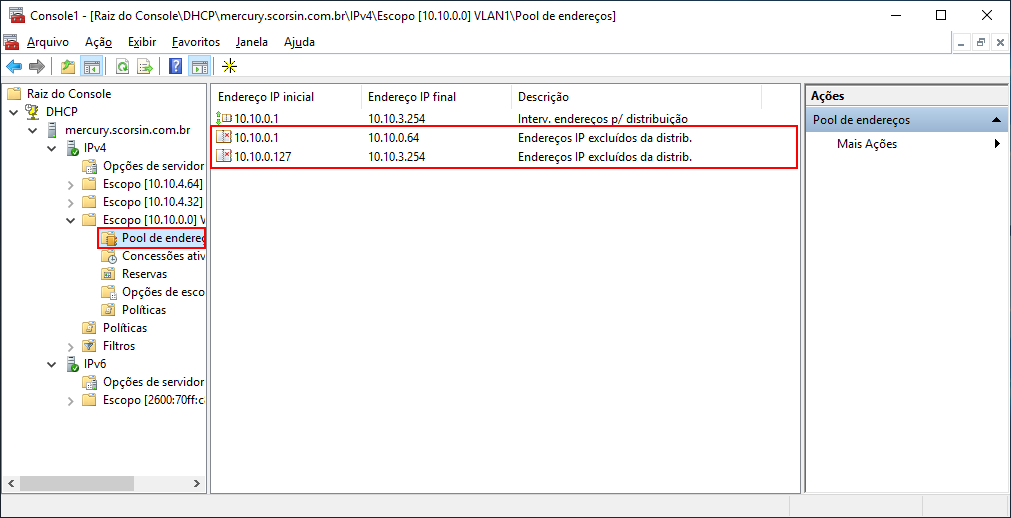Open the Exibir menu

point(142,43)
